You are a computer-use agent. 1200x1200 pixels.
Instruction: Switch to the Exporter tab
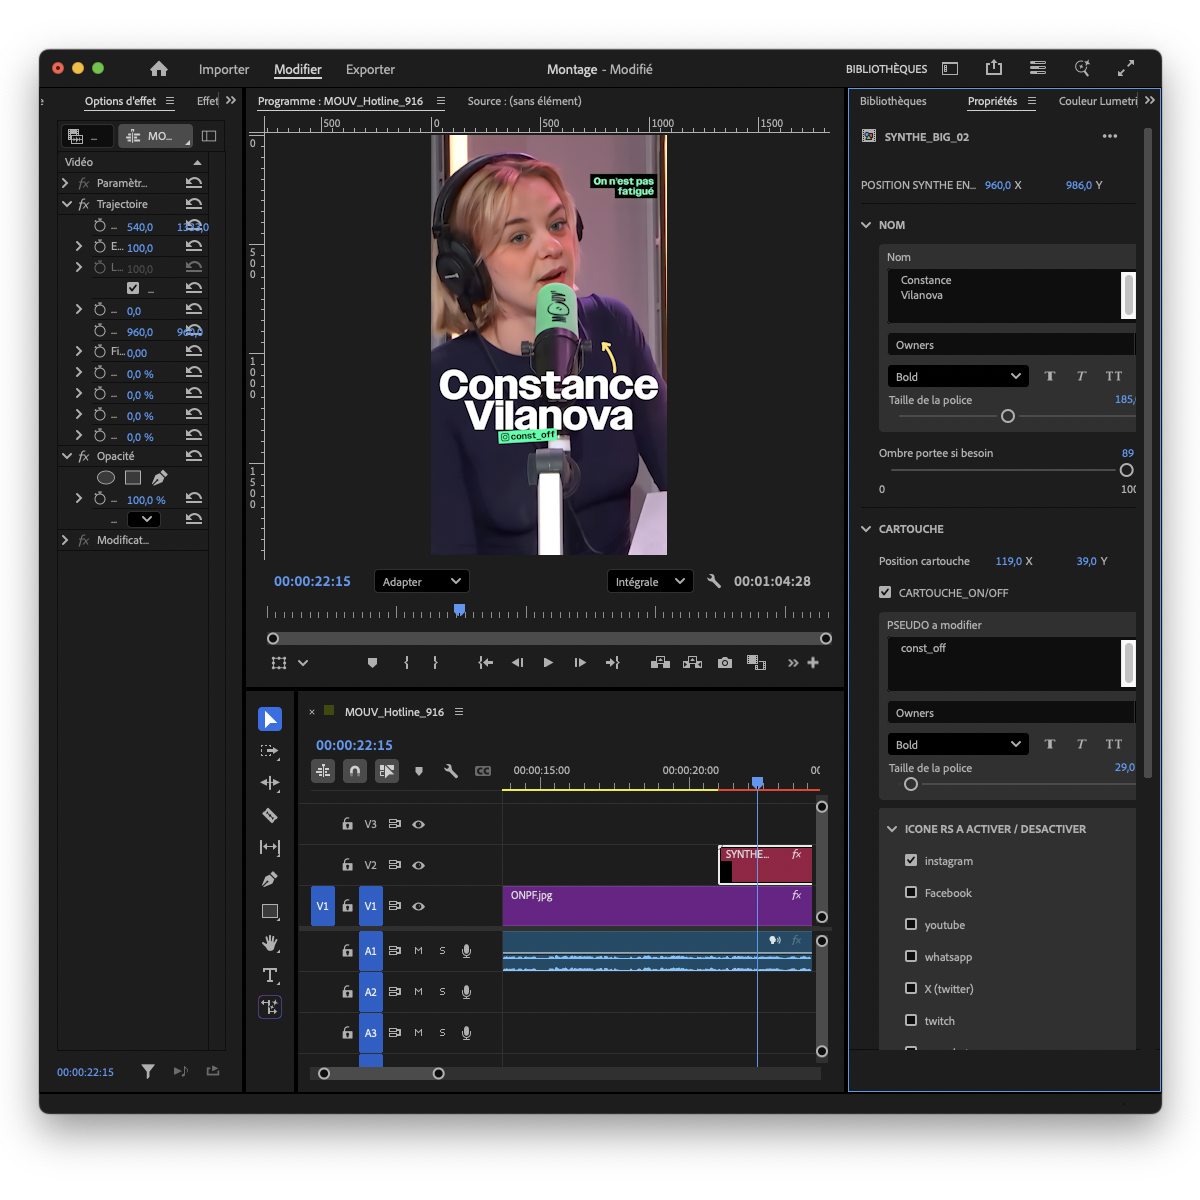click(x=370, y=69)
